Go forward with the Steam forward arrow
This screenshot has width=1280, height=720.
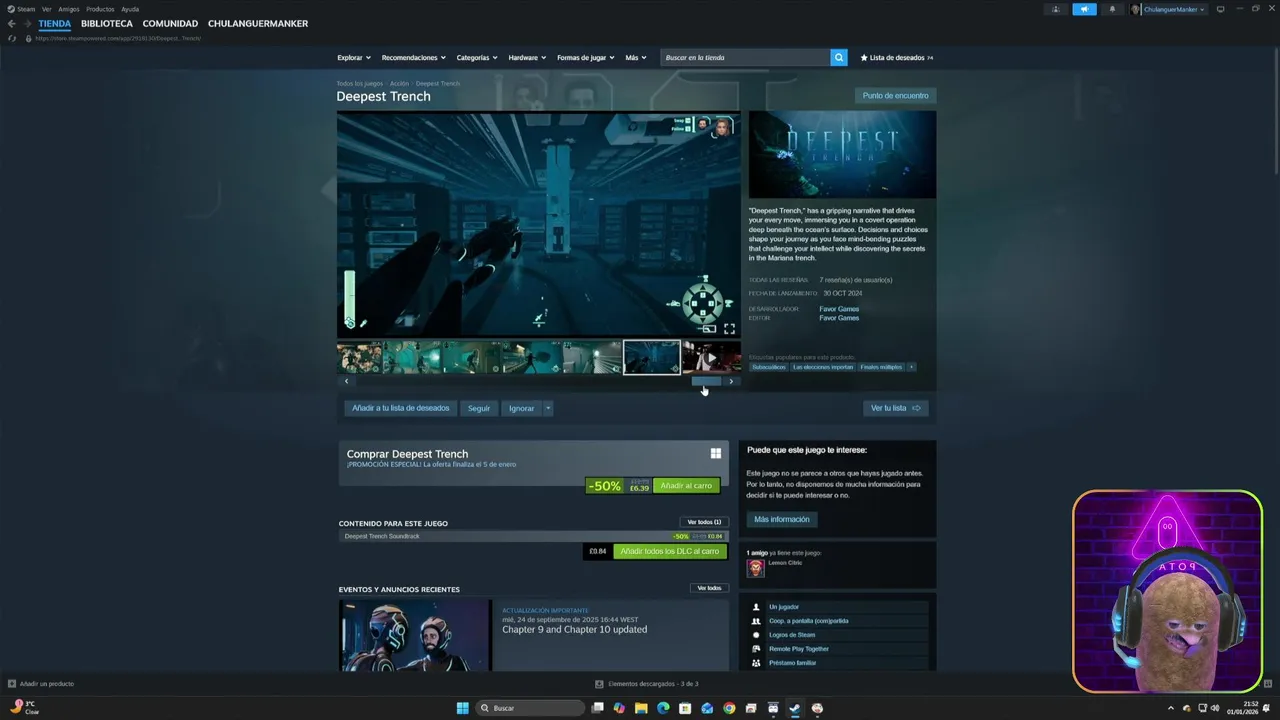click(27, 24)
